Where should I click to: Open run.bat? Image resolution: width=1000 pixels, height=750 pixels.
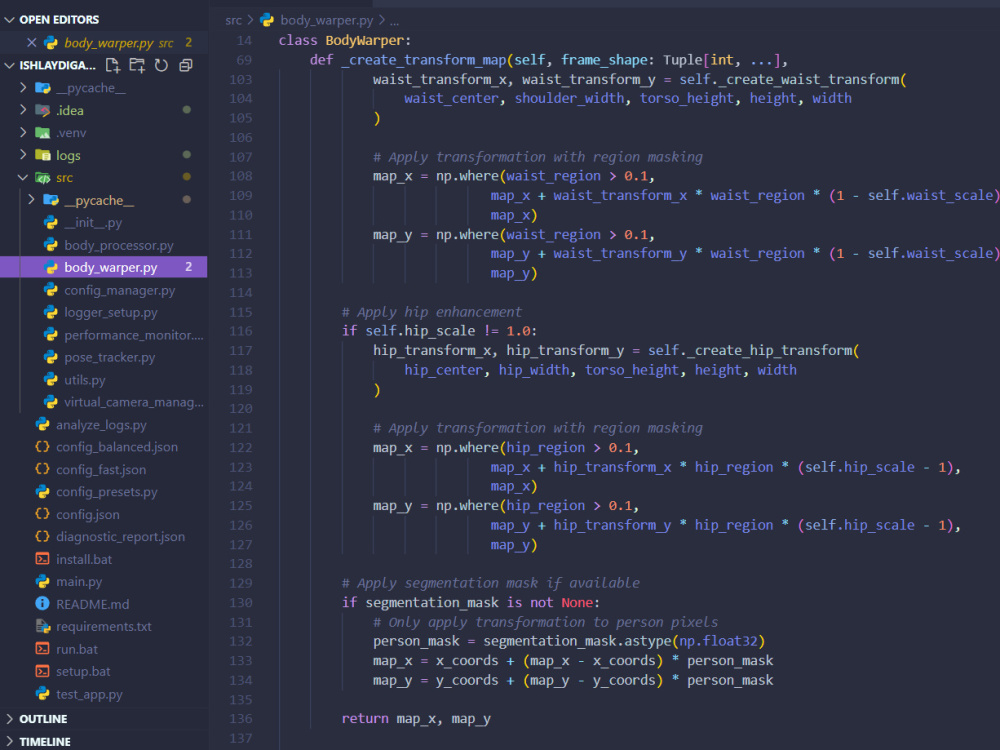[x=77, y=649]
